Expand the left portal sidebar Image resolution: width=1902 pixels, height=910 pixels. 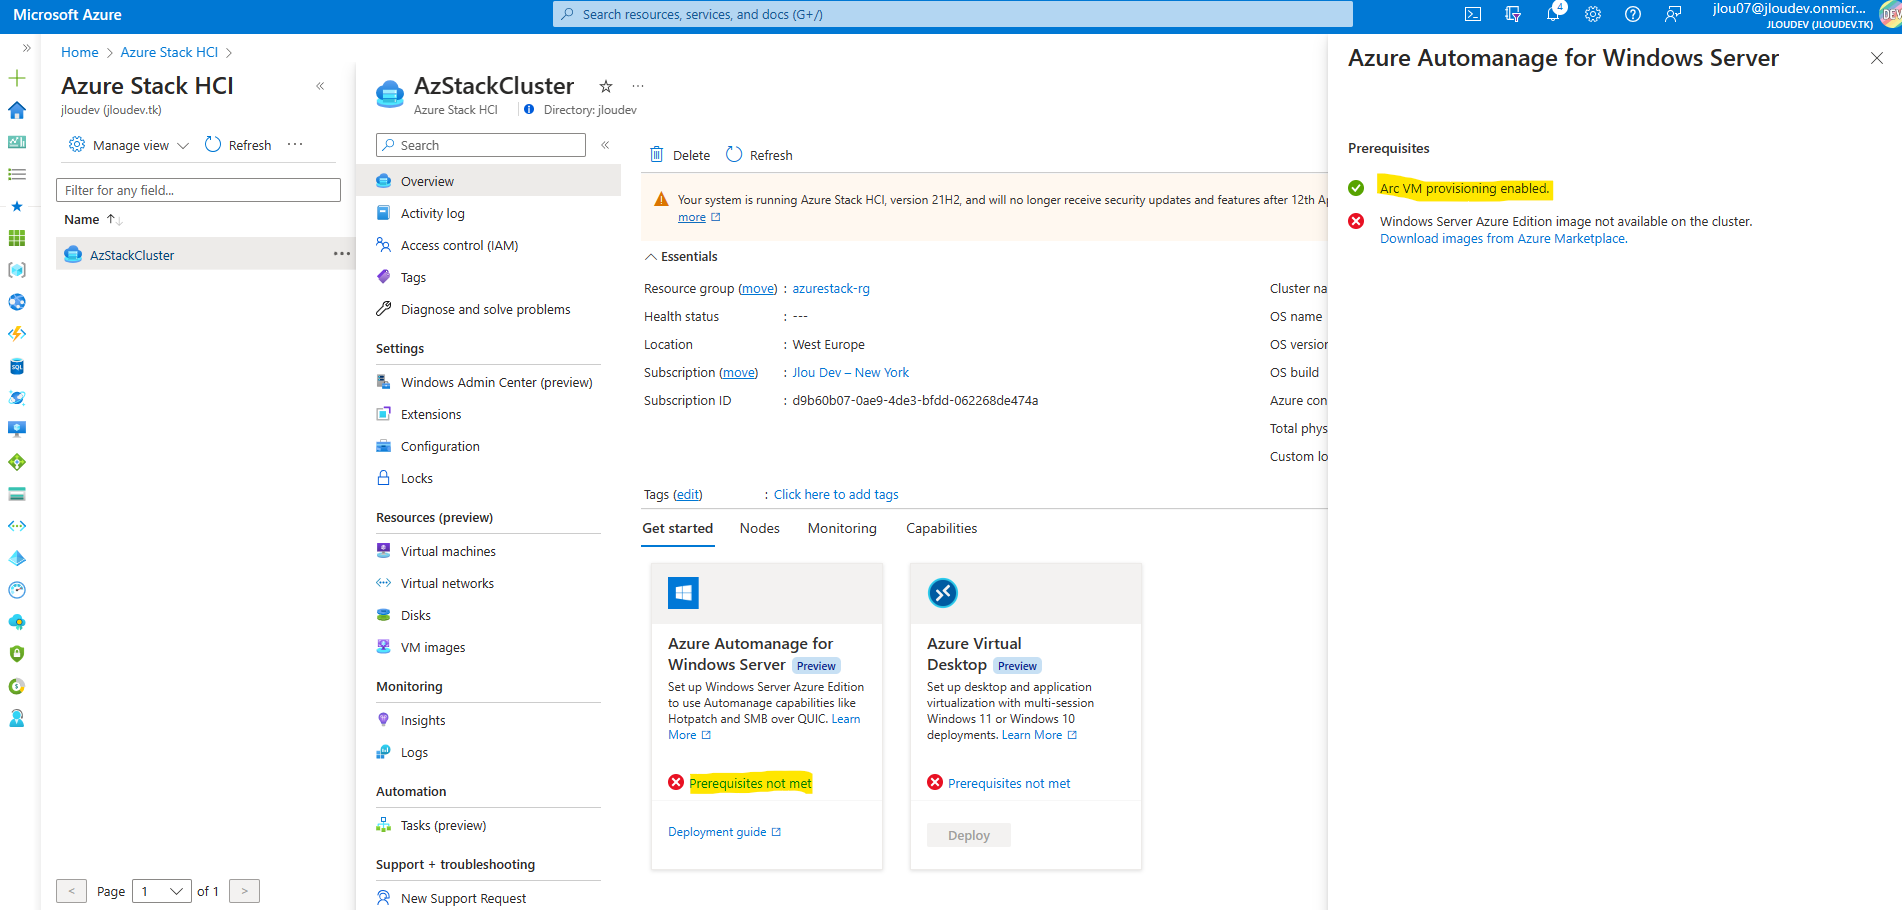[27, 48]
